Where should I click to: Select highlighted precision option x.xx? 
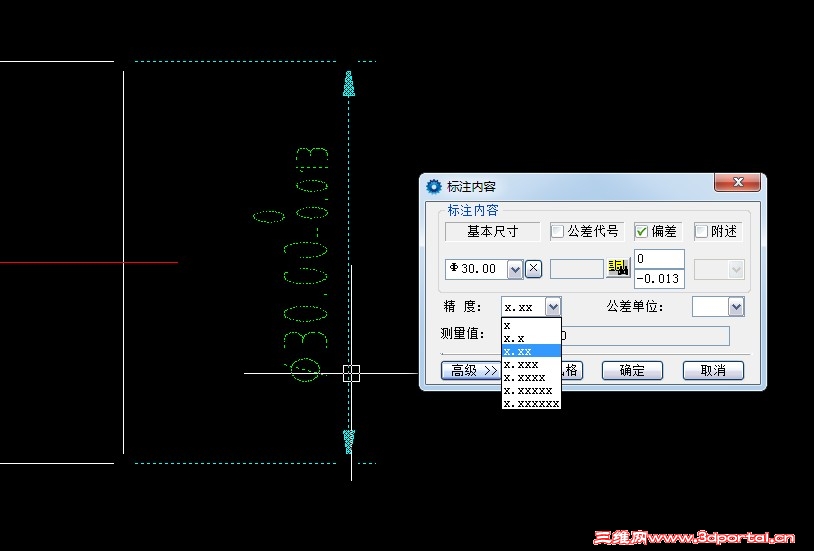pos(531,352)
